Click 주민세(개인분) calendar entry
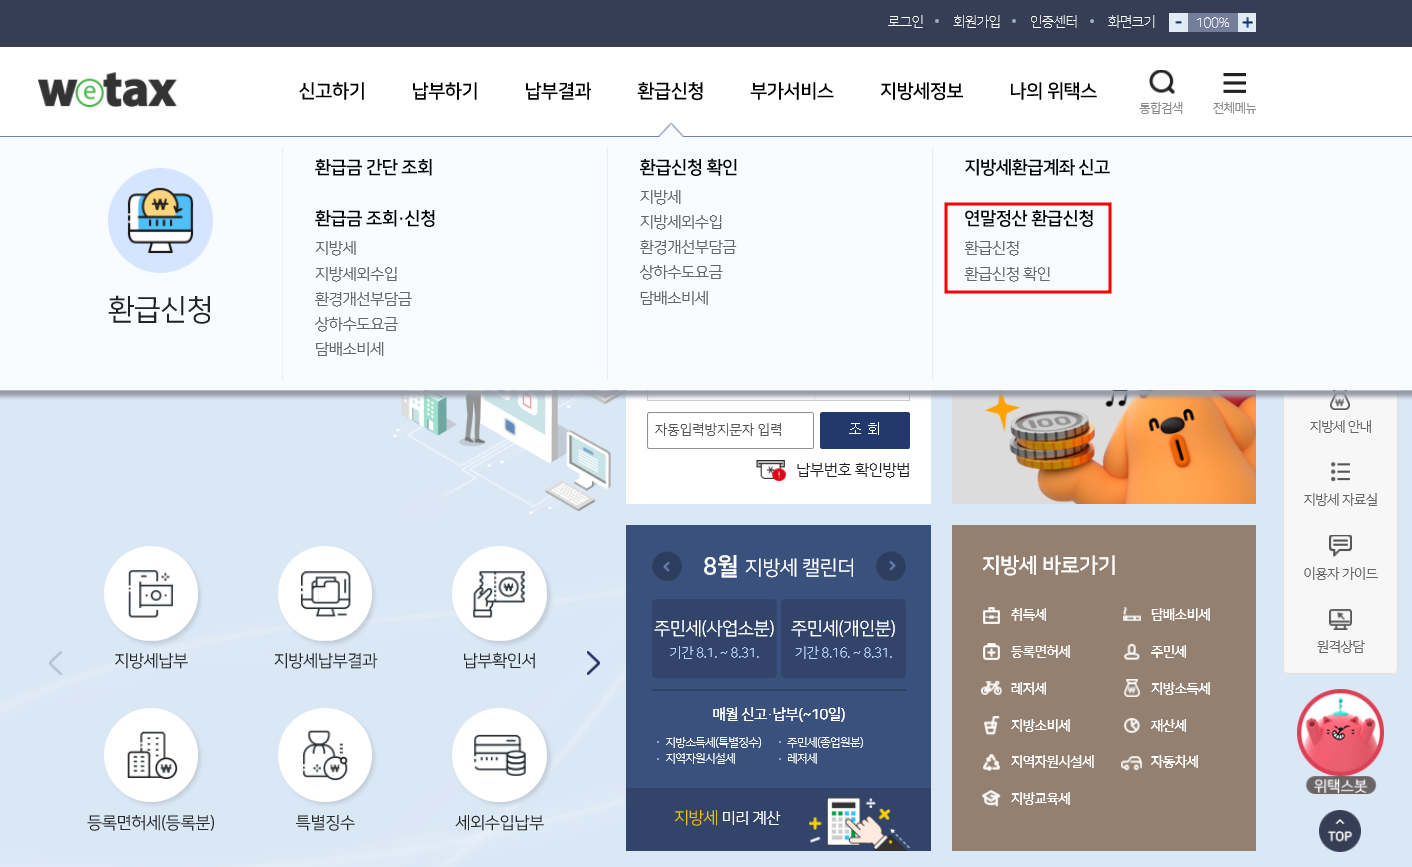 tap(843, 638)
